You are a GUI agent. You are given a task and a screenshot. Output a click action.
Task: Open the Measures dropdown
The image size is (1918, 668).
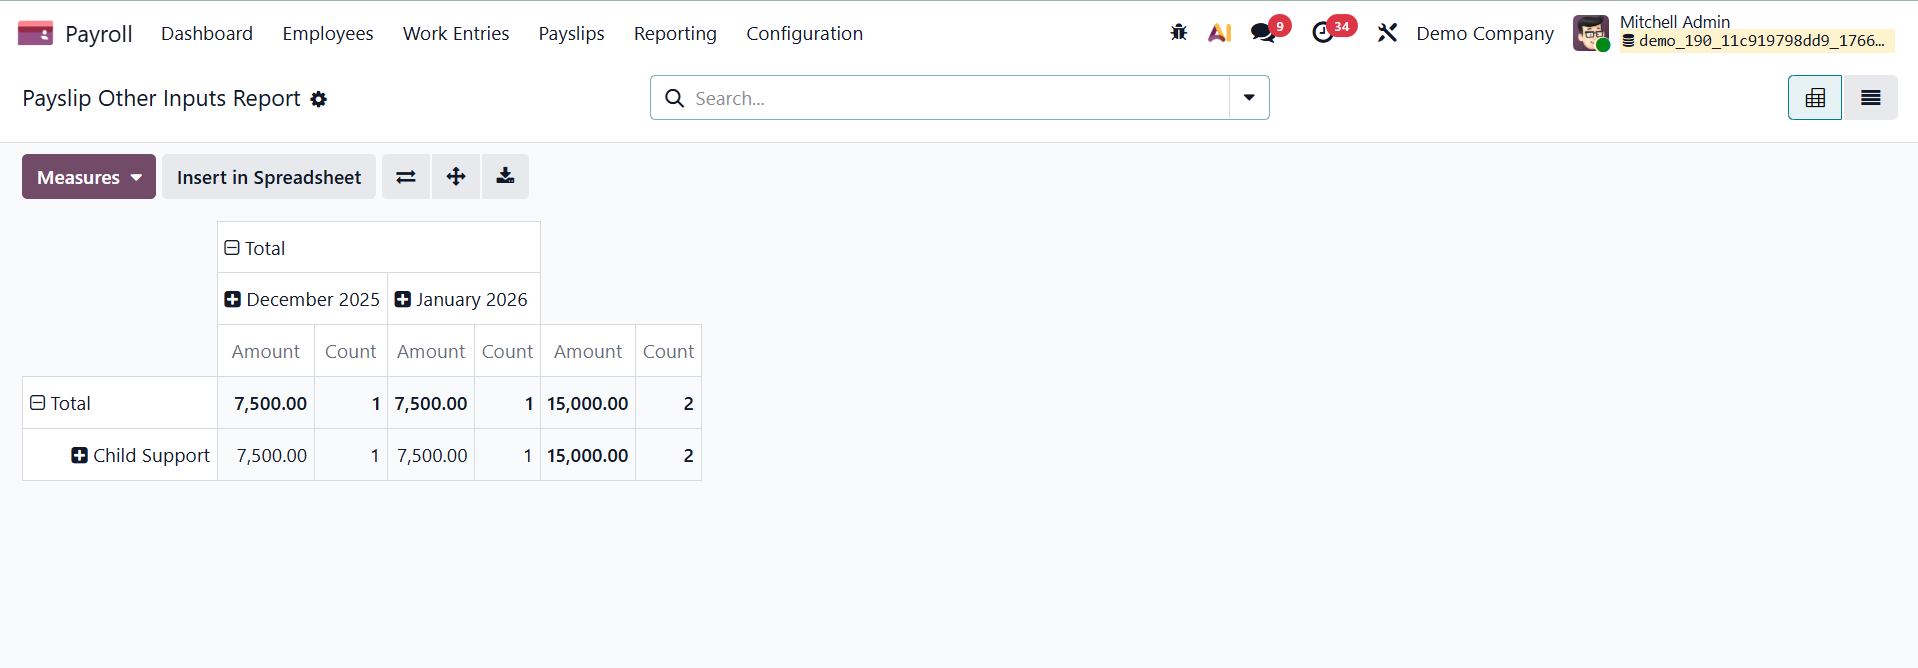(x=89, y=177)
